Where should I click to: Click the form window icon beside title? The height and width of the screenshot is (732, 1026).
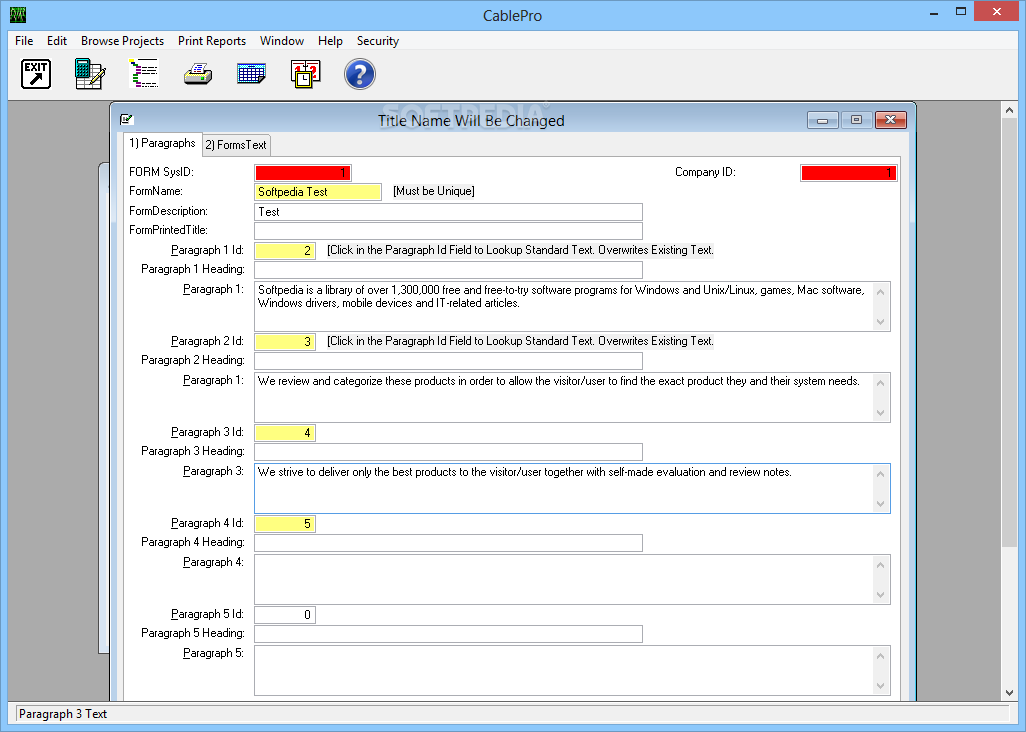click(126, 119)
